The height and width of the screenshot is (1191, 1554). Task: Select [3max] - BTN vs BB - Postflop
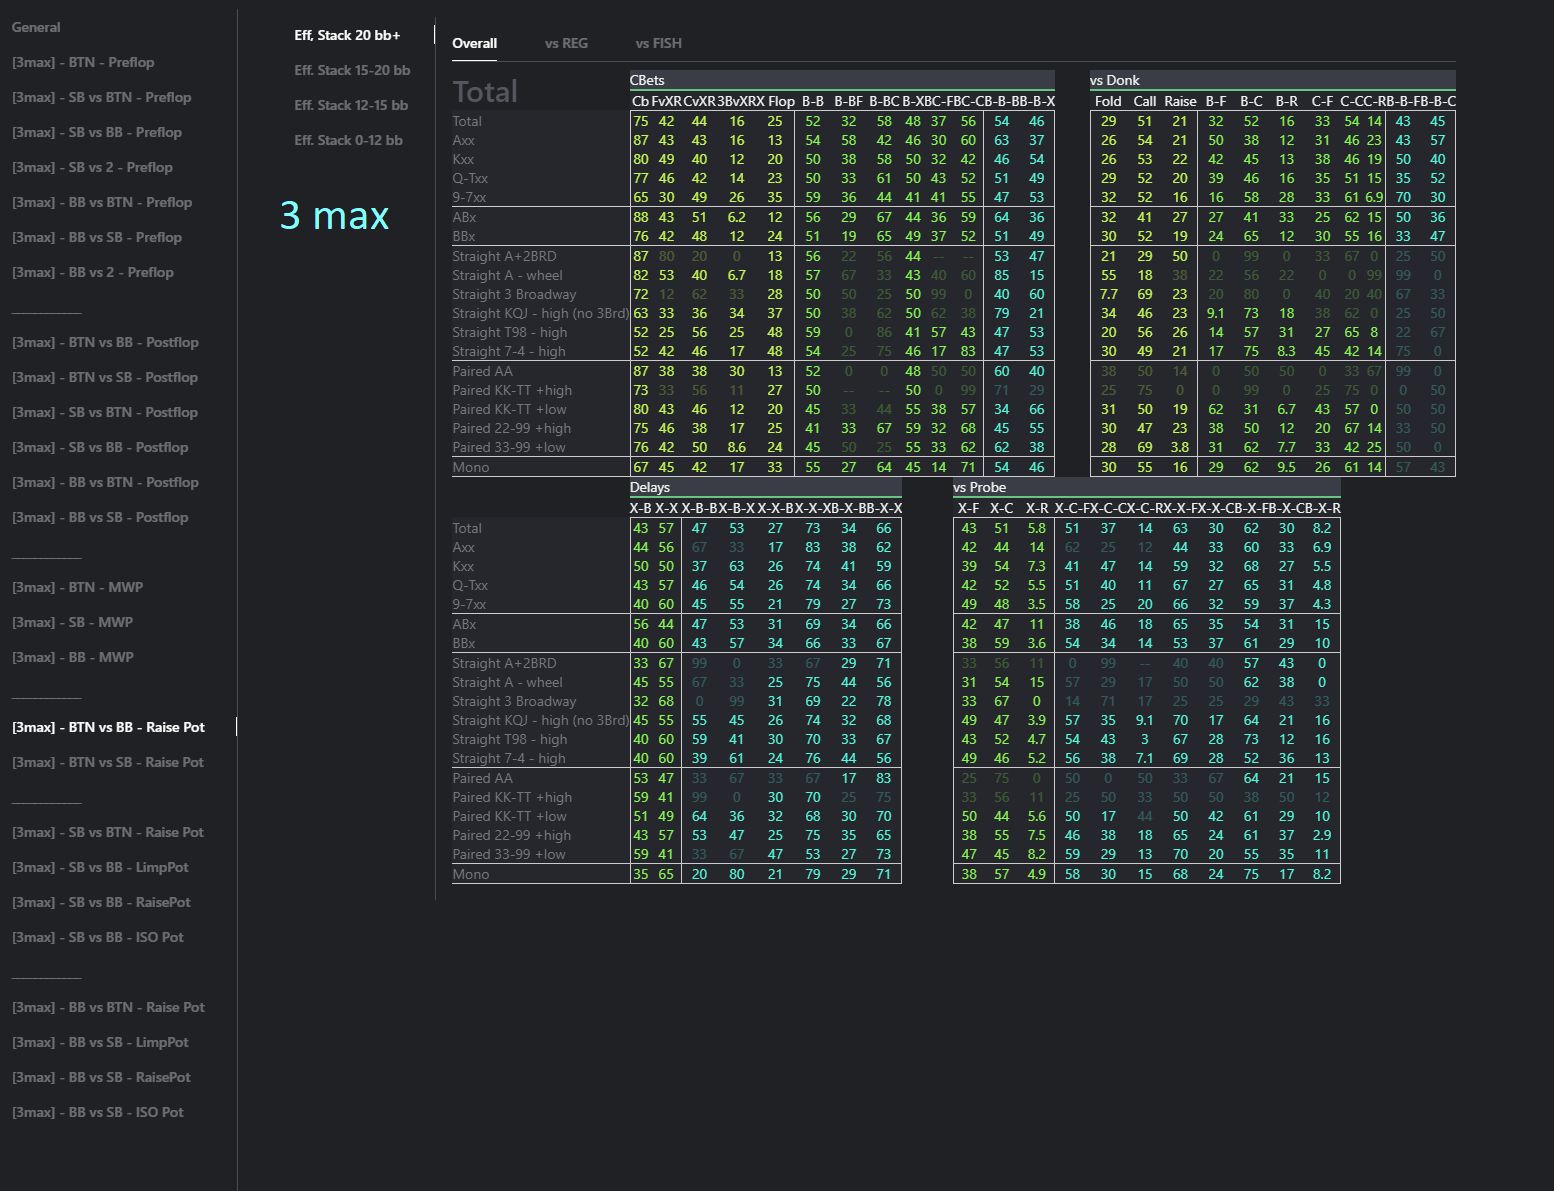pos(105,342)
